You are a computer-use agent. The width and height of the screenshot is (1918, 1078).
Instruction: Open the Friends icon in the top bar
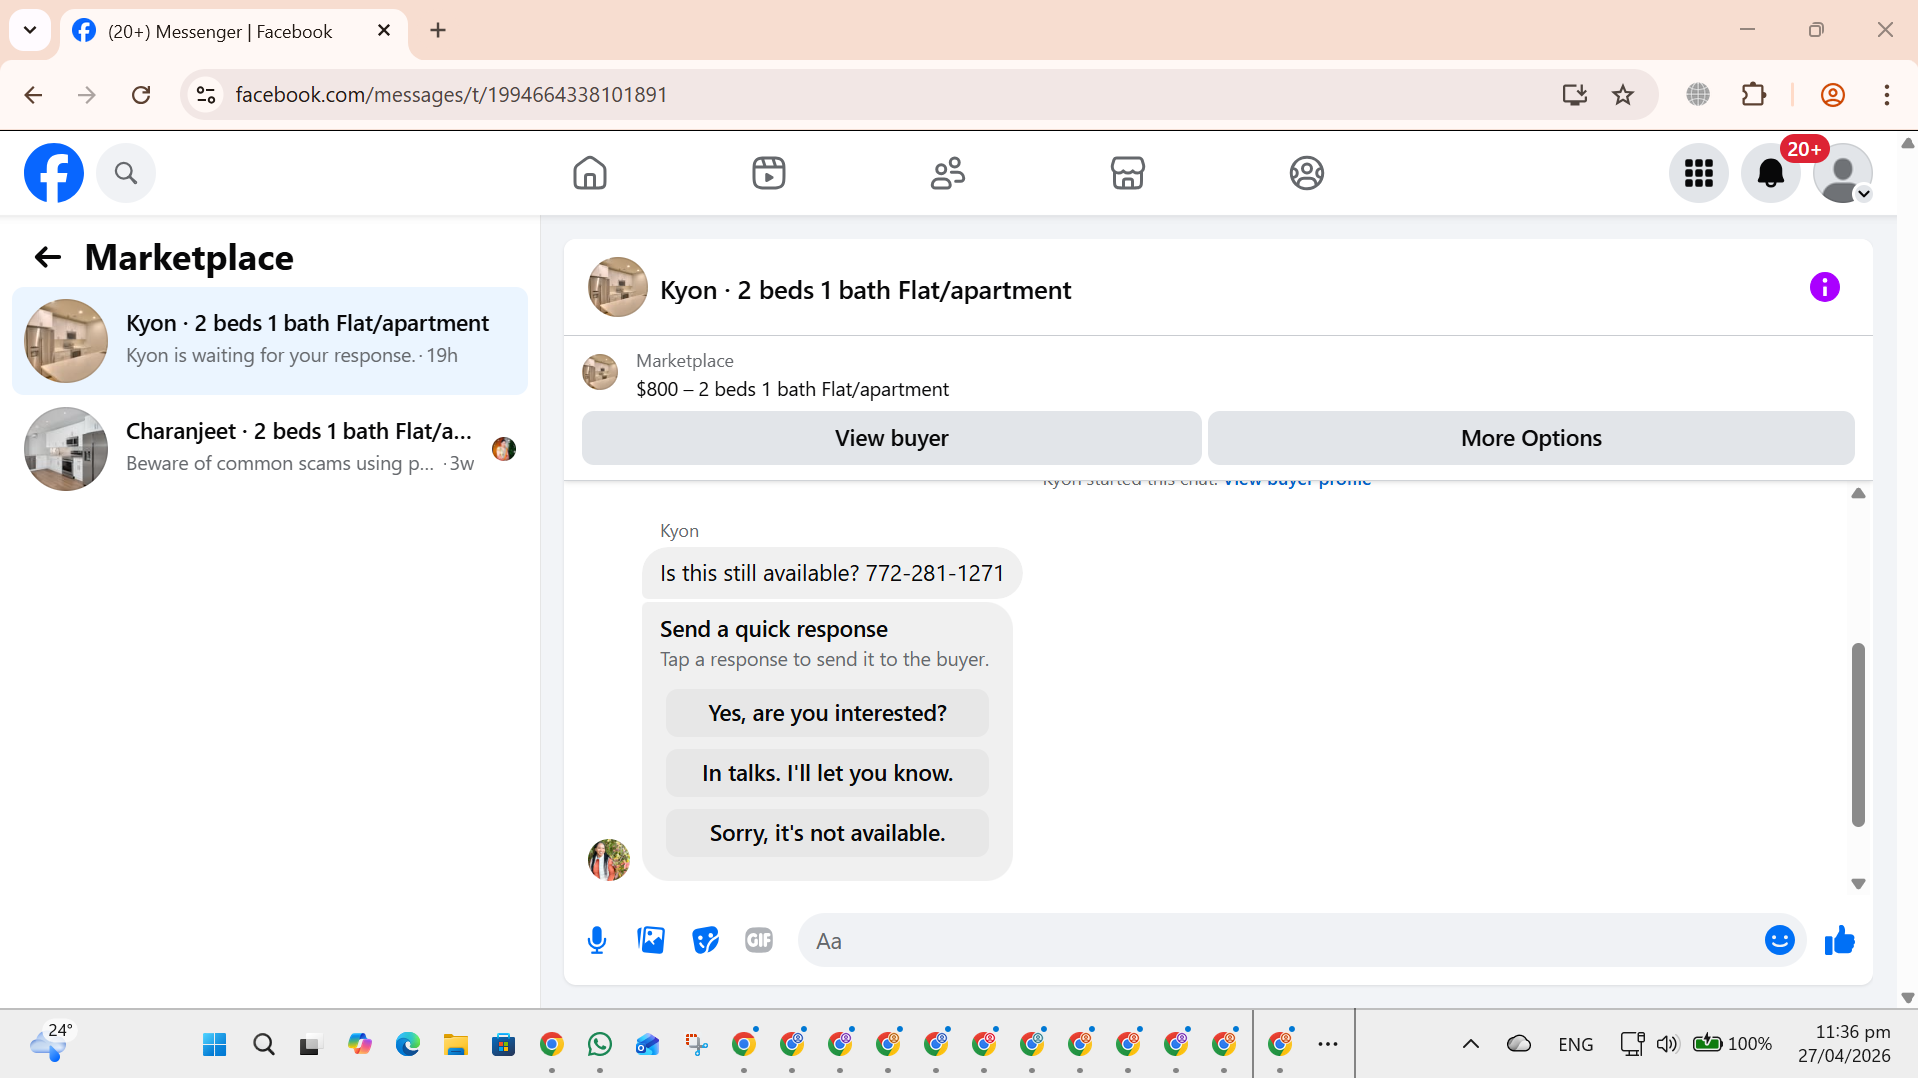tap(948, 173)
